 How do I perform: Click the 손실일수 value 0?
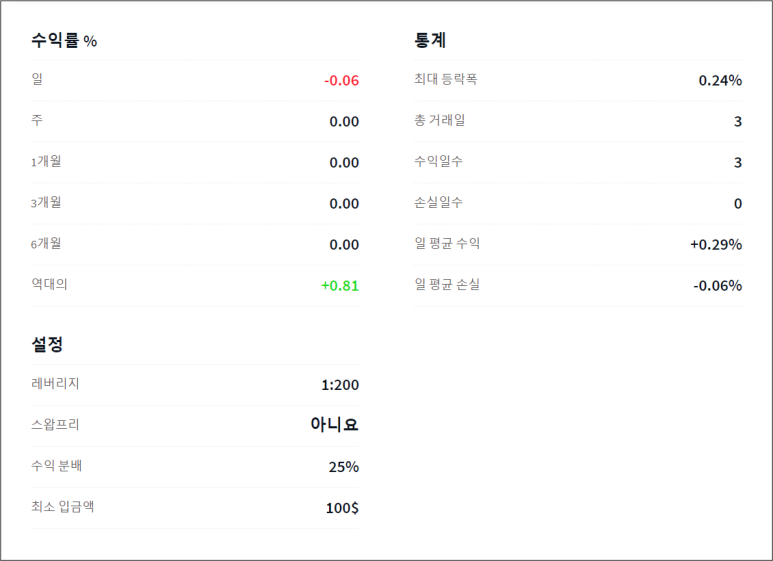(738, 204)
